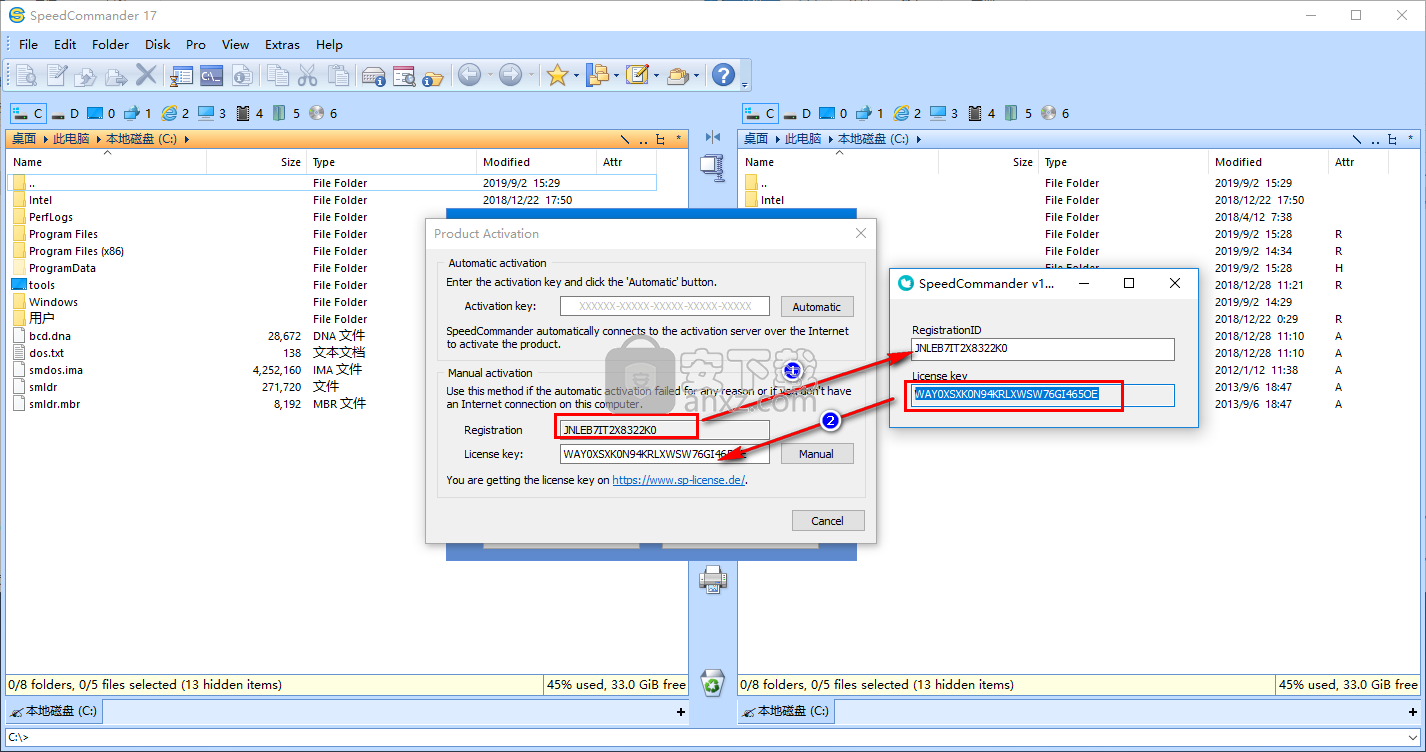The height and width of the screenshot is (752, 1426).
Task: Select the Windows folder in left panel
Action: (53, 302)
